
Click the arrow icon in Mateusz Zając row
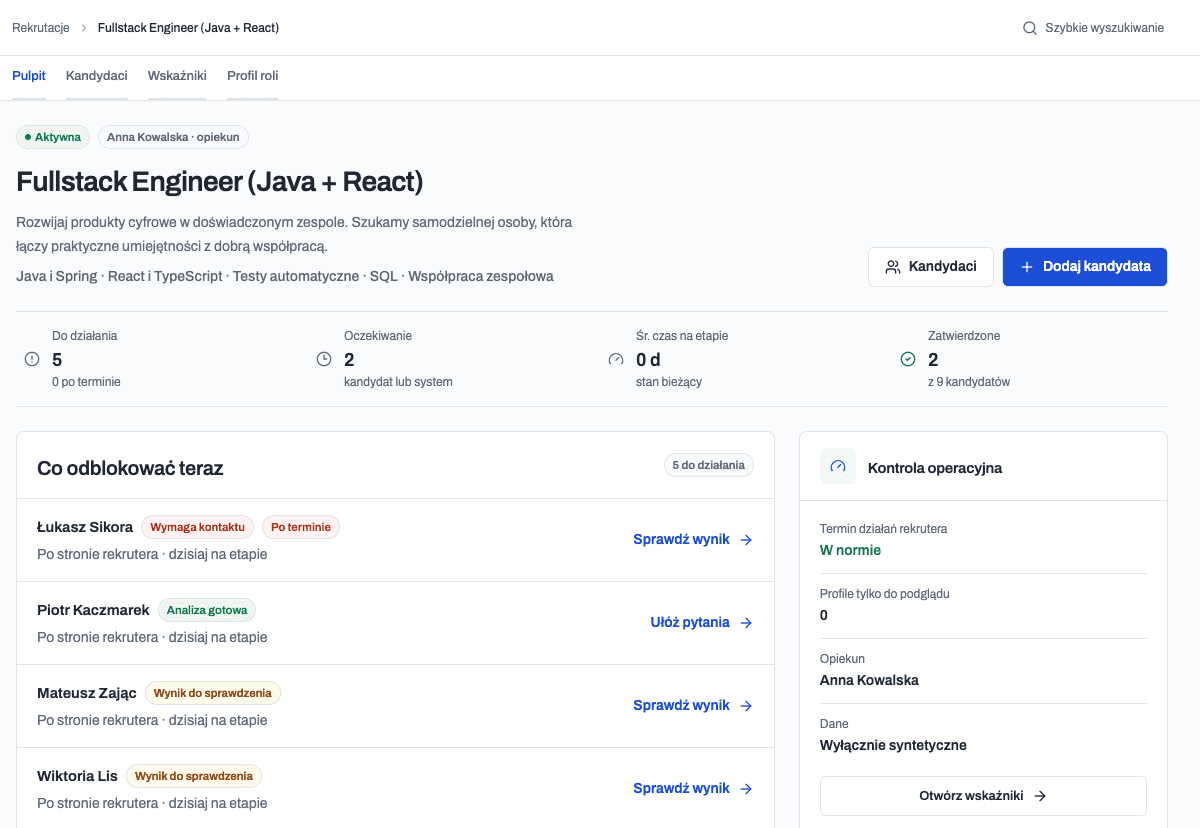click(x=746, y=706)
